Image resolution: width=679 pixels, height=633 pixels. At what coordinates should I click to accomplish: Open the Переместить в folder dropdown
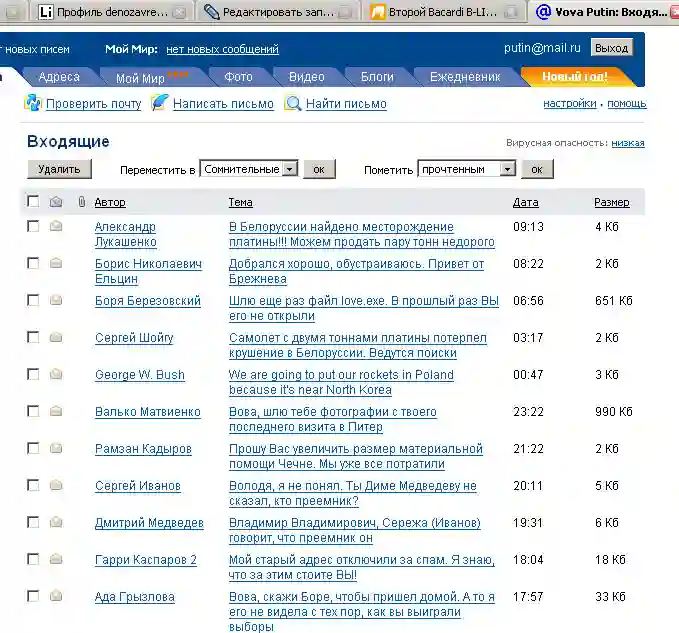[249, 169]
